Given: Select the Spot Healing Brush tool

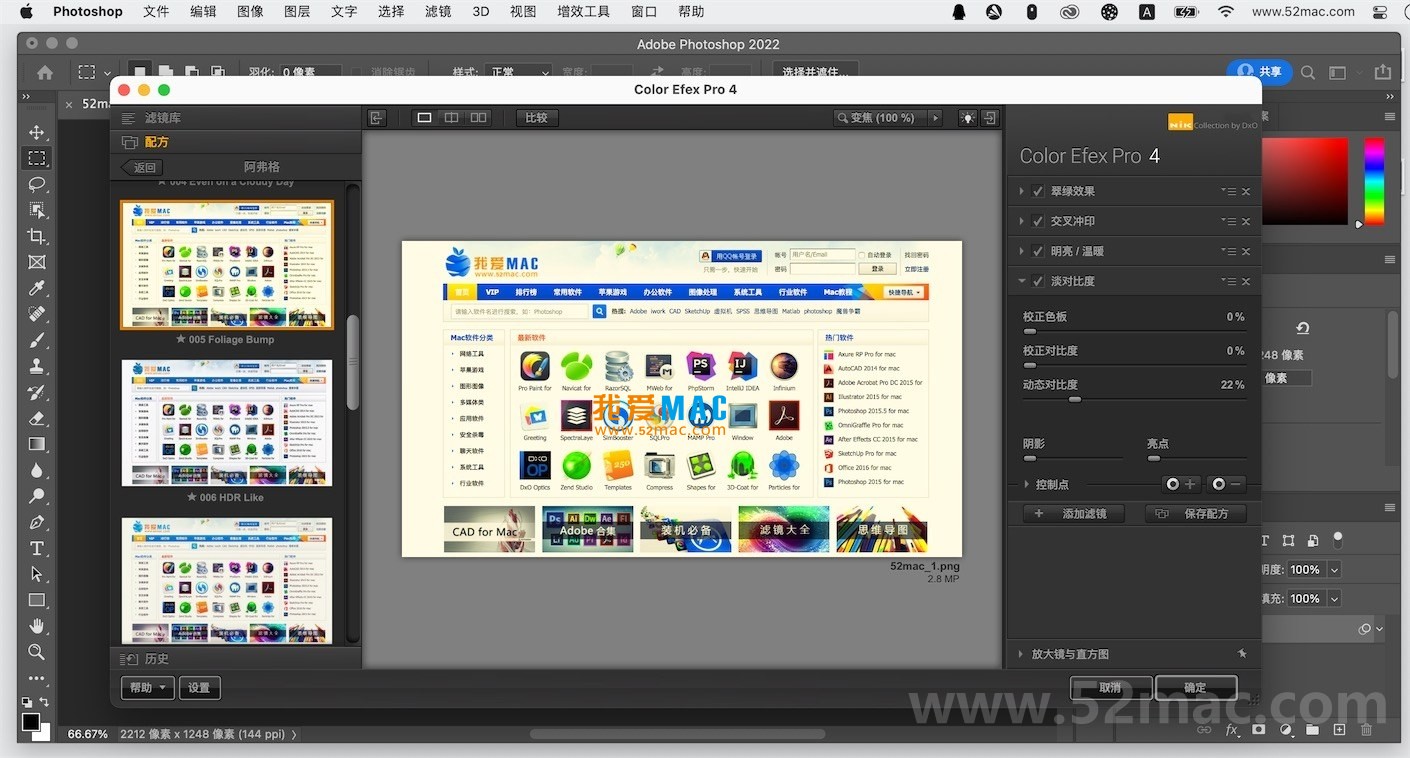Looking at the screenshot, I should coord(37,314).
